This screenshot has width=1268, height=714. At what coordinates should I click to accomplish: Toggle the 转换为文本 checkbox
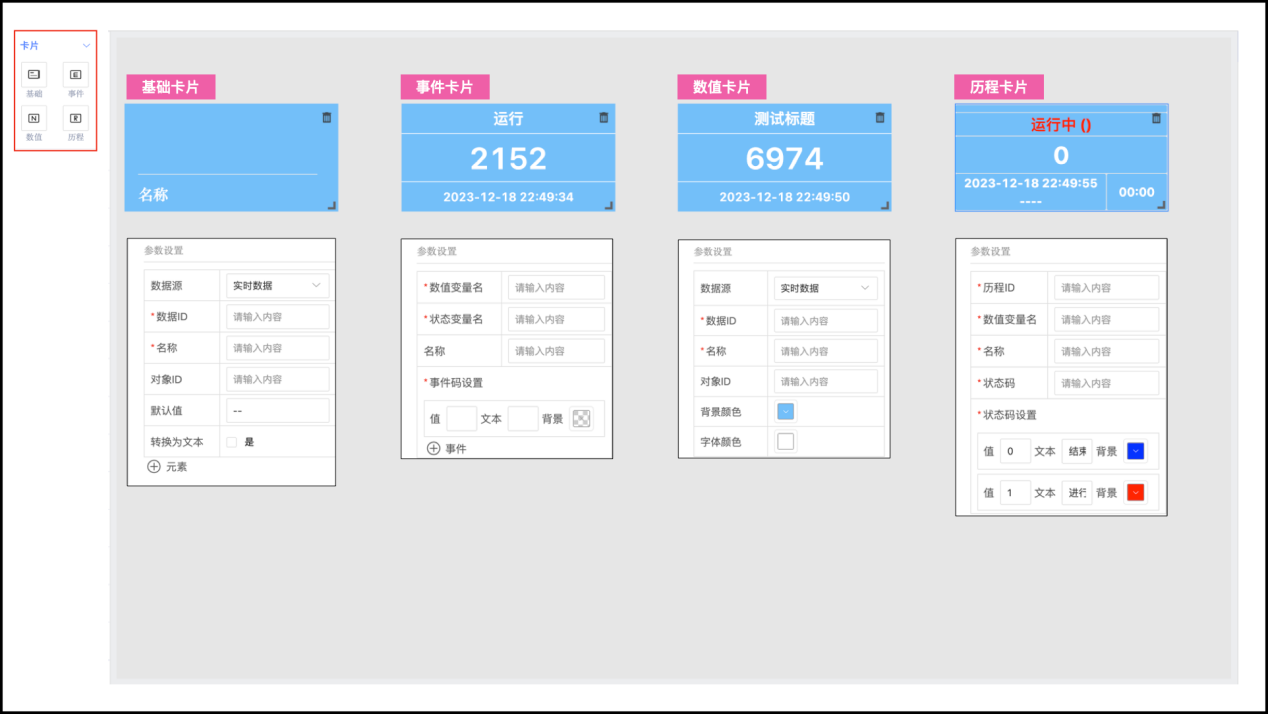231,442
